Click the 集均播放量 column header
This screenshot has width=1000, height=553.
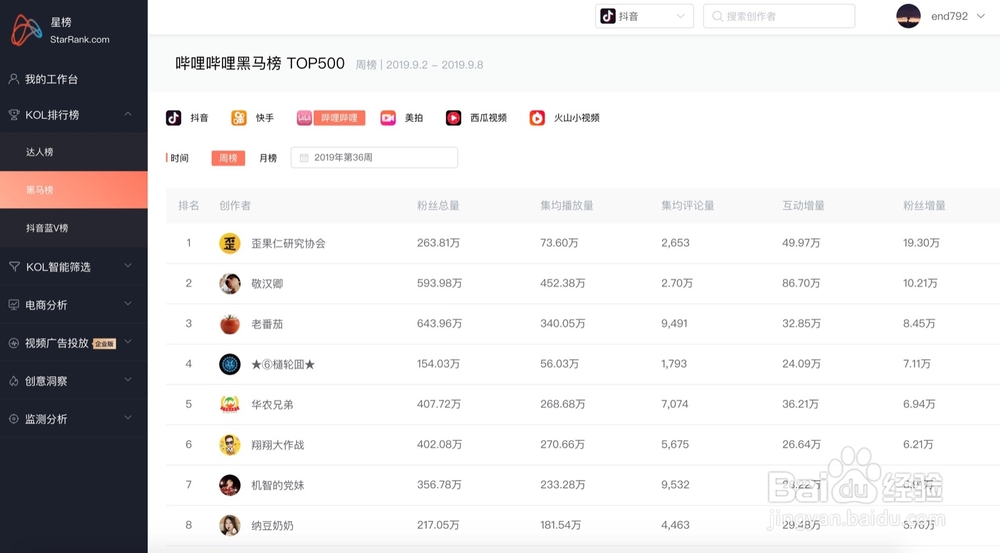click(x=566, y=205)
